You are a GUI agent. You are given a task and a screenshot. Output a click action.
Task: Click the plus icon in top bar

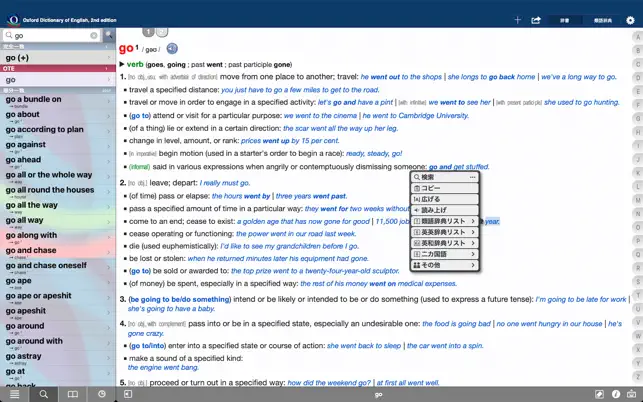pos(517,20)
